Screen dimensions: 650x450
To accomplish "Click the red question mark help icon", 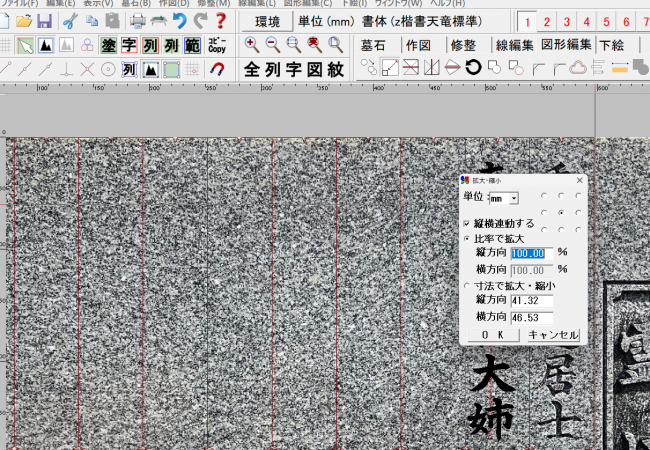I will [221, 21].
